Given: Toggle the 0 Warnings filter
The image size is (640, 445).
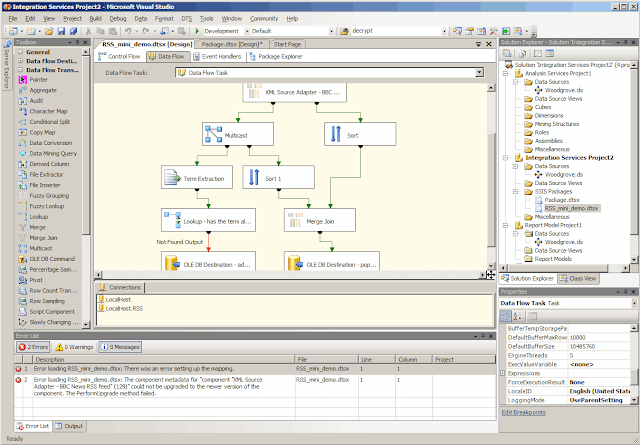Looking at the screenshot, I should 74,347.
